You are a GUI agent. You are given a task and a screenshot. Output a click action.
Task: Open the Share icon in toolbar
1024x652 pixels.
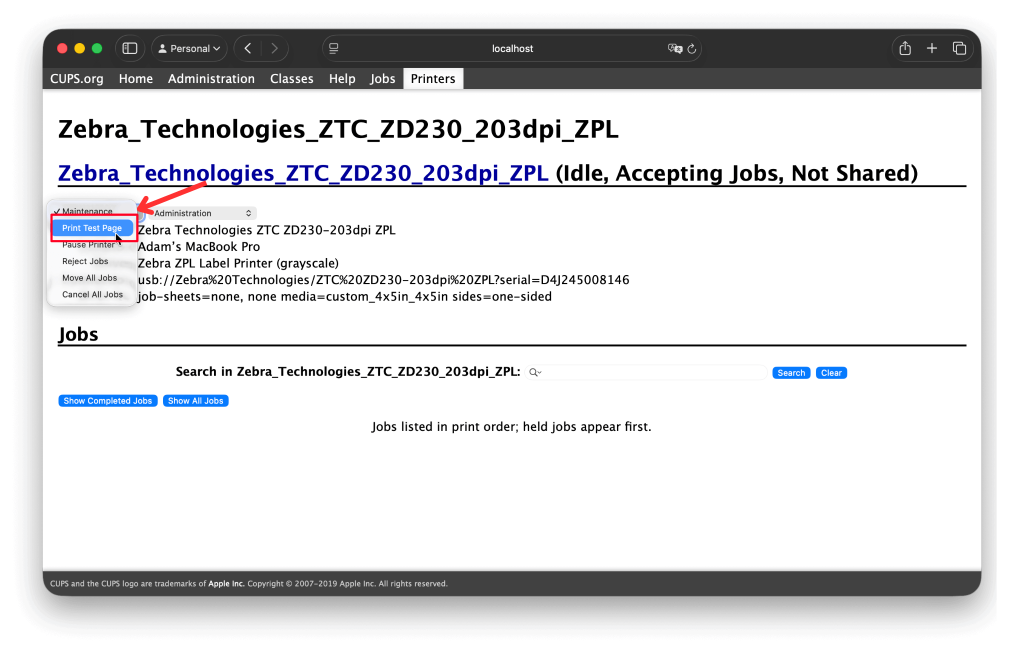(905, 48)
